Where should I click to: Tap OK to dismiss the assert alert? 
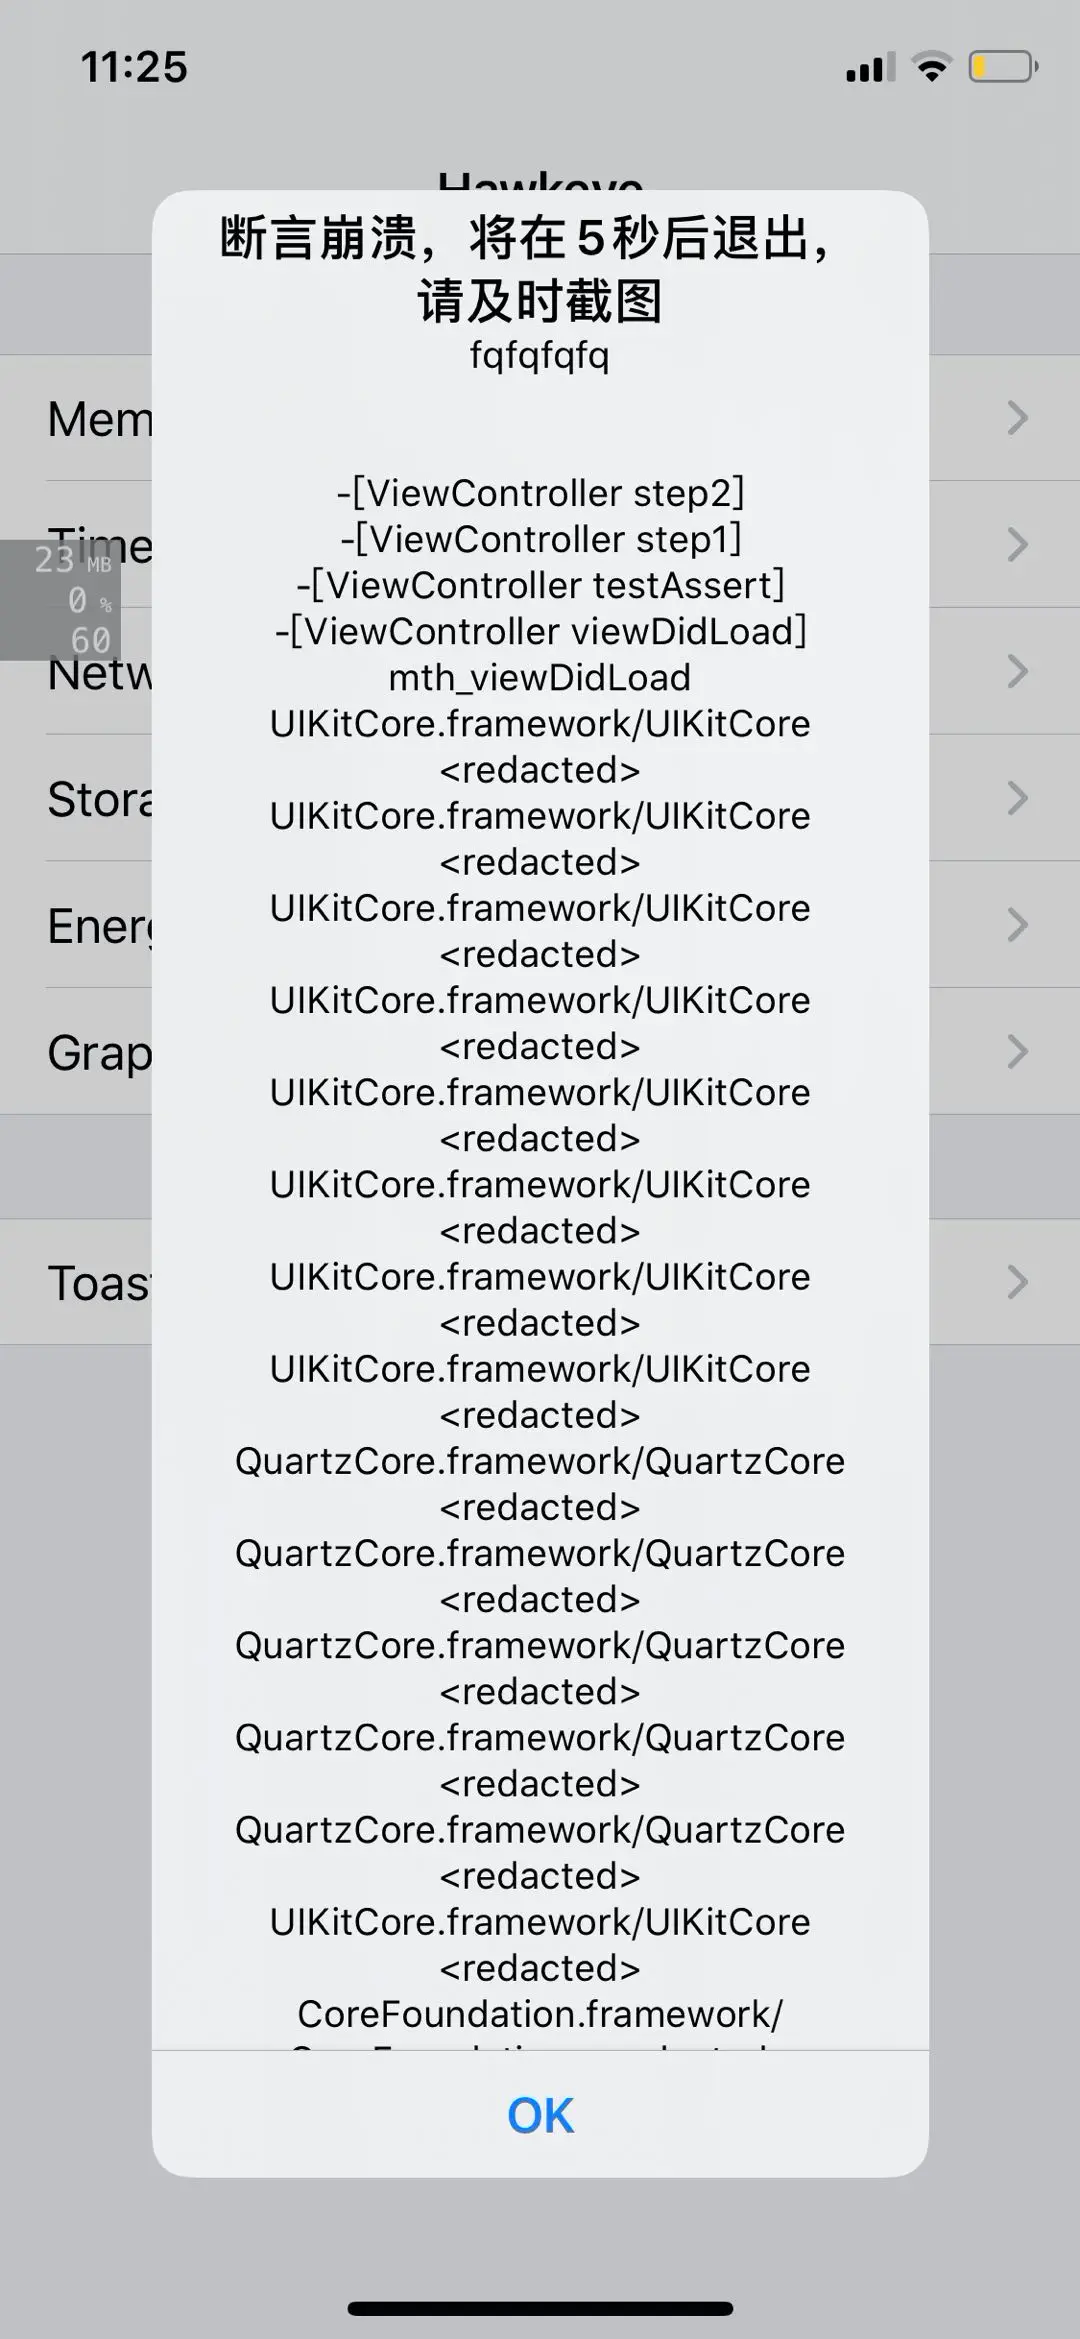[x=540, y=2115]
